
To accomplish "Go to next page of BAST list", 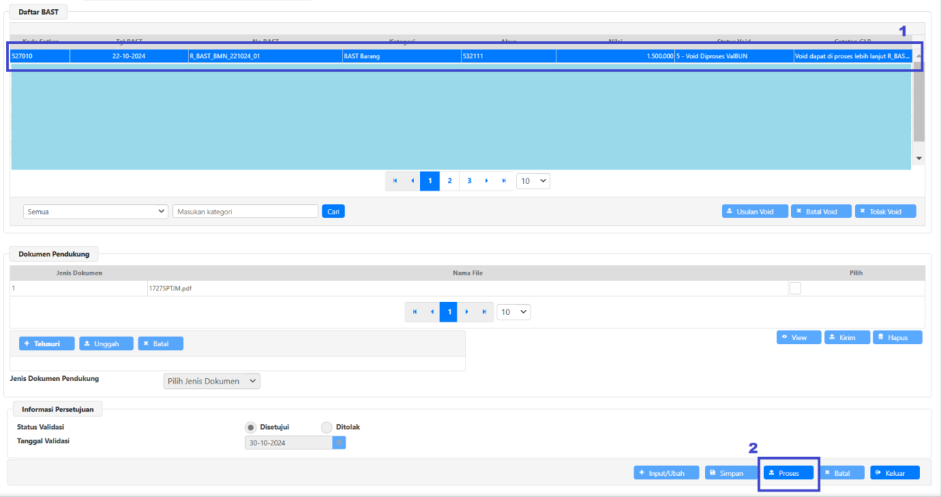I will 487,181.
